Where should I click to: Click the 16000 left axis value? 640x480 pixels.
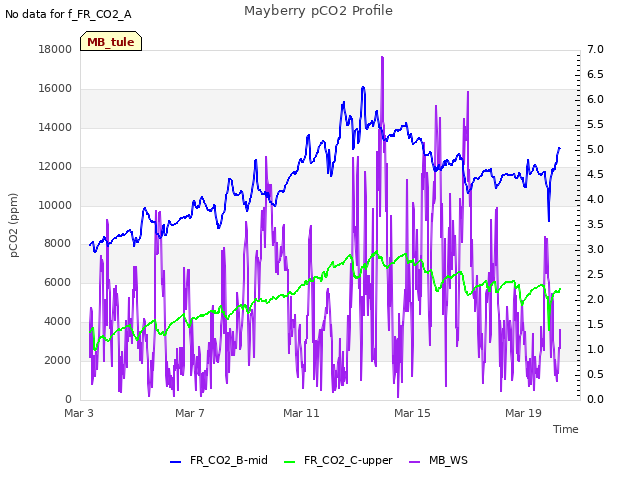coord(55,89)
